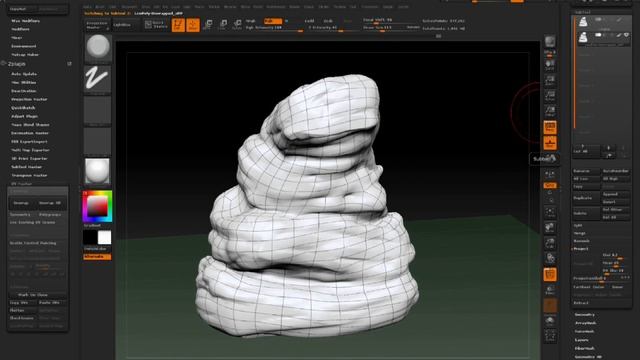Toggle the Floor grid button

click(x=550, y=143)
